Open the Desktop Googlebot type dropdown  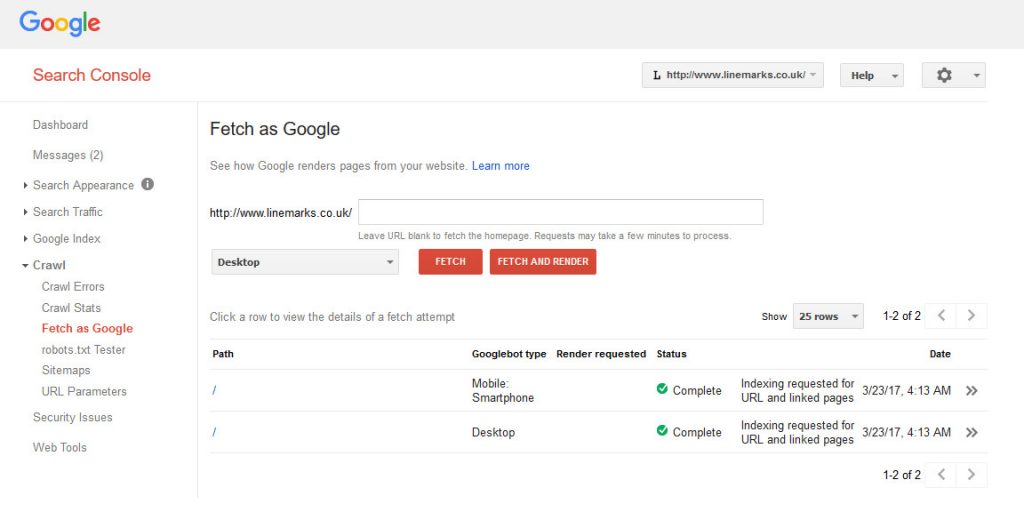tap(305, 262)
